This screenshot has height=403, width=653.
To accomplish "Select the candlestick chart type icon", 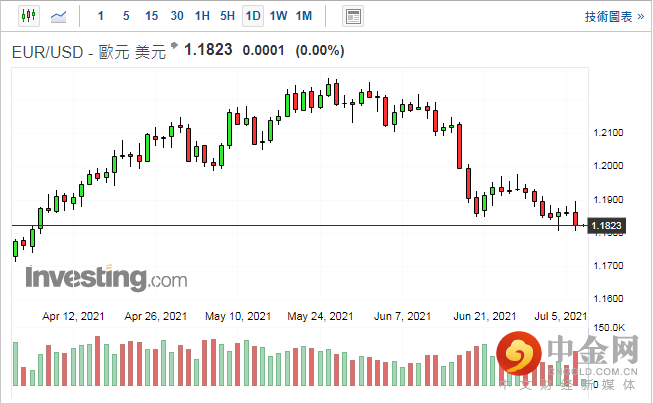I will pyautogui.click(x=27, y=16).
